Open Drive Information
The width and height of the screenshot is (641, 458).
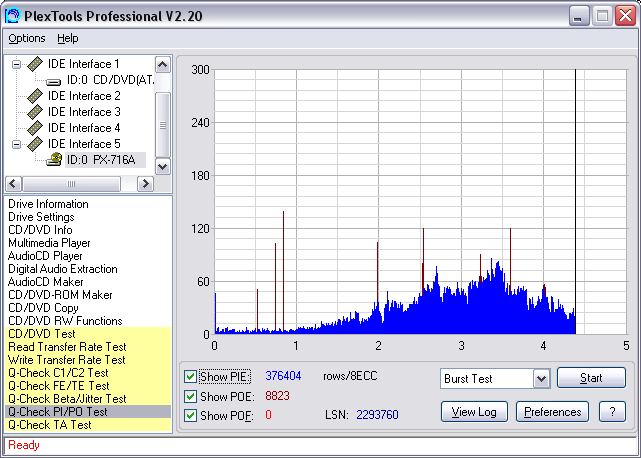coord(48,204)
